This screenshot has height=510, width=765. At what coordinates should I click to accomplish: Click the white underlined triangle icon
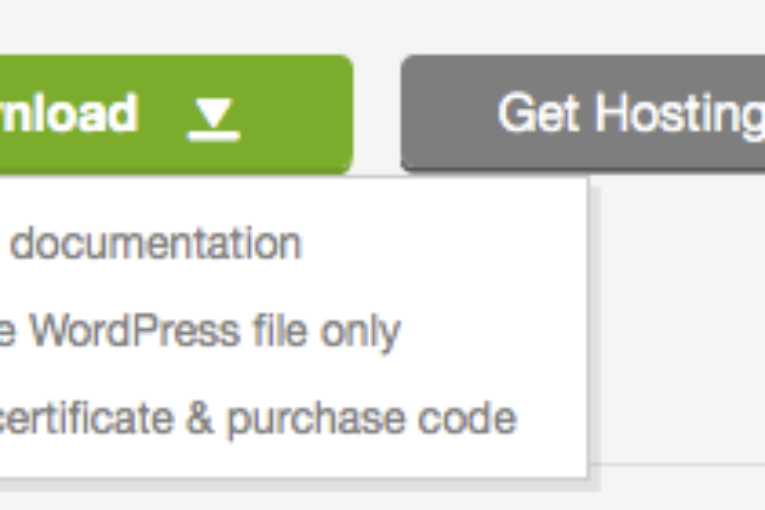click(214, 119)
